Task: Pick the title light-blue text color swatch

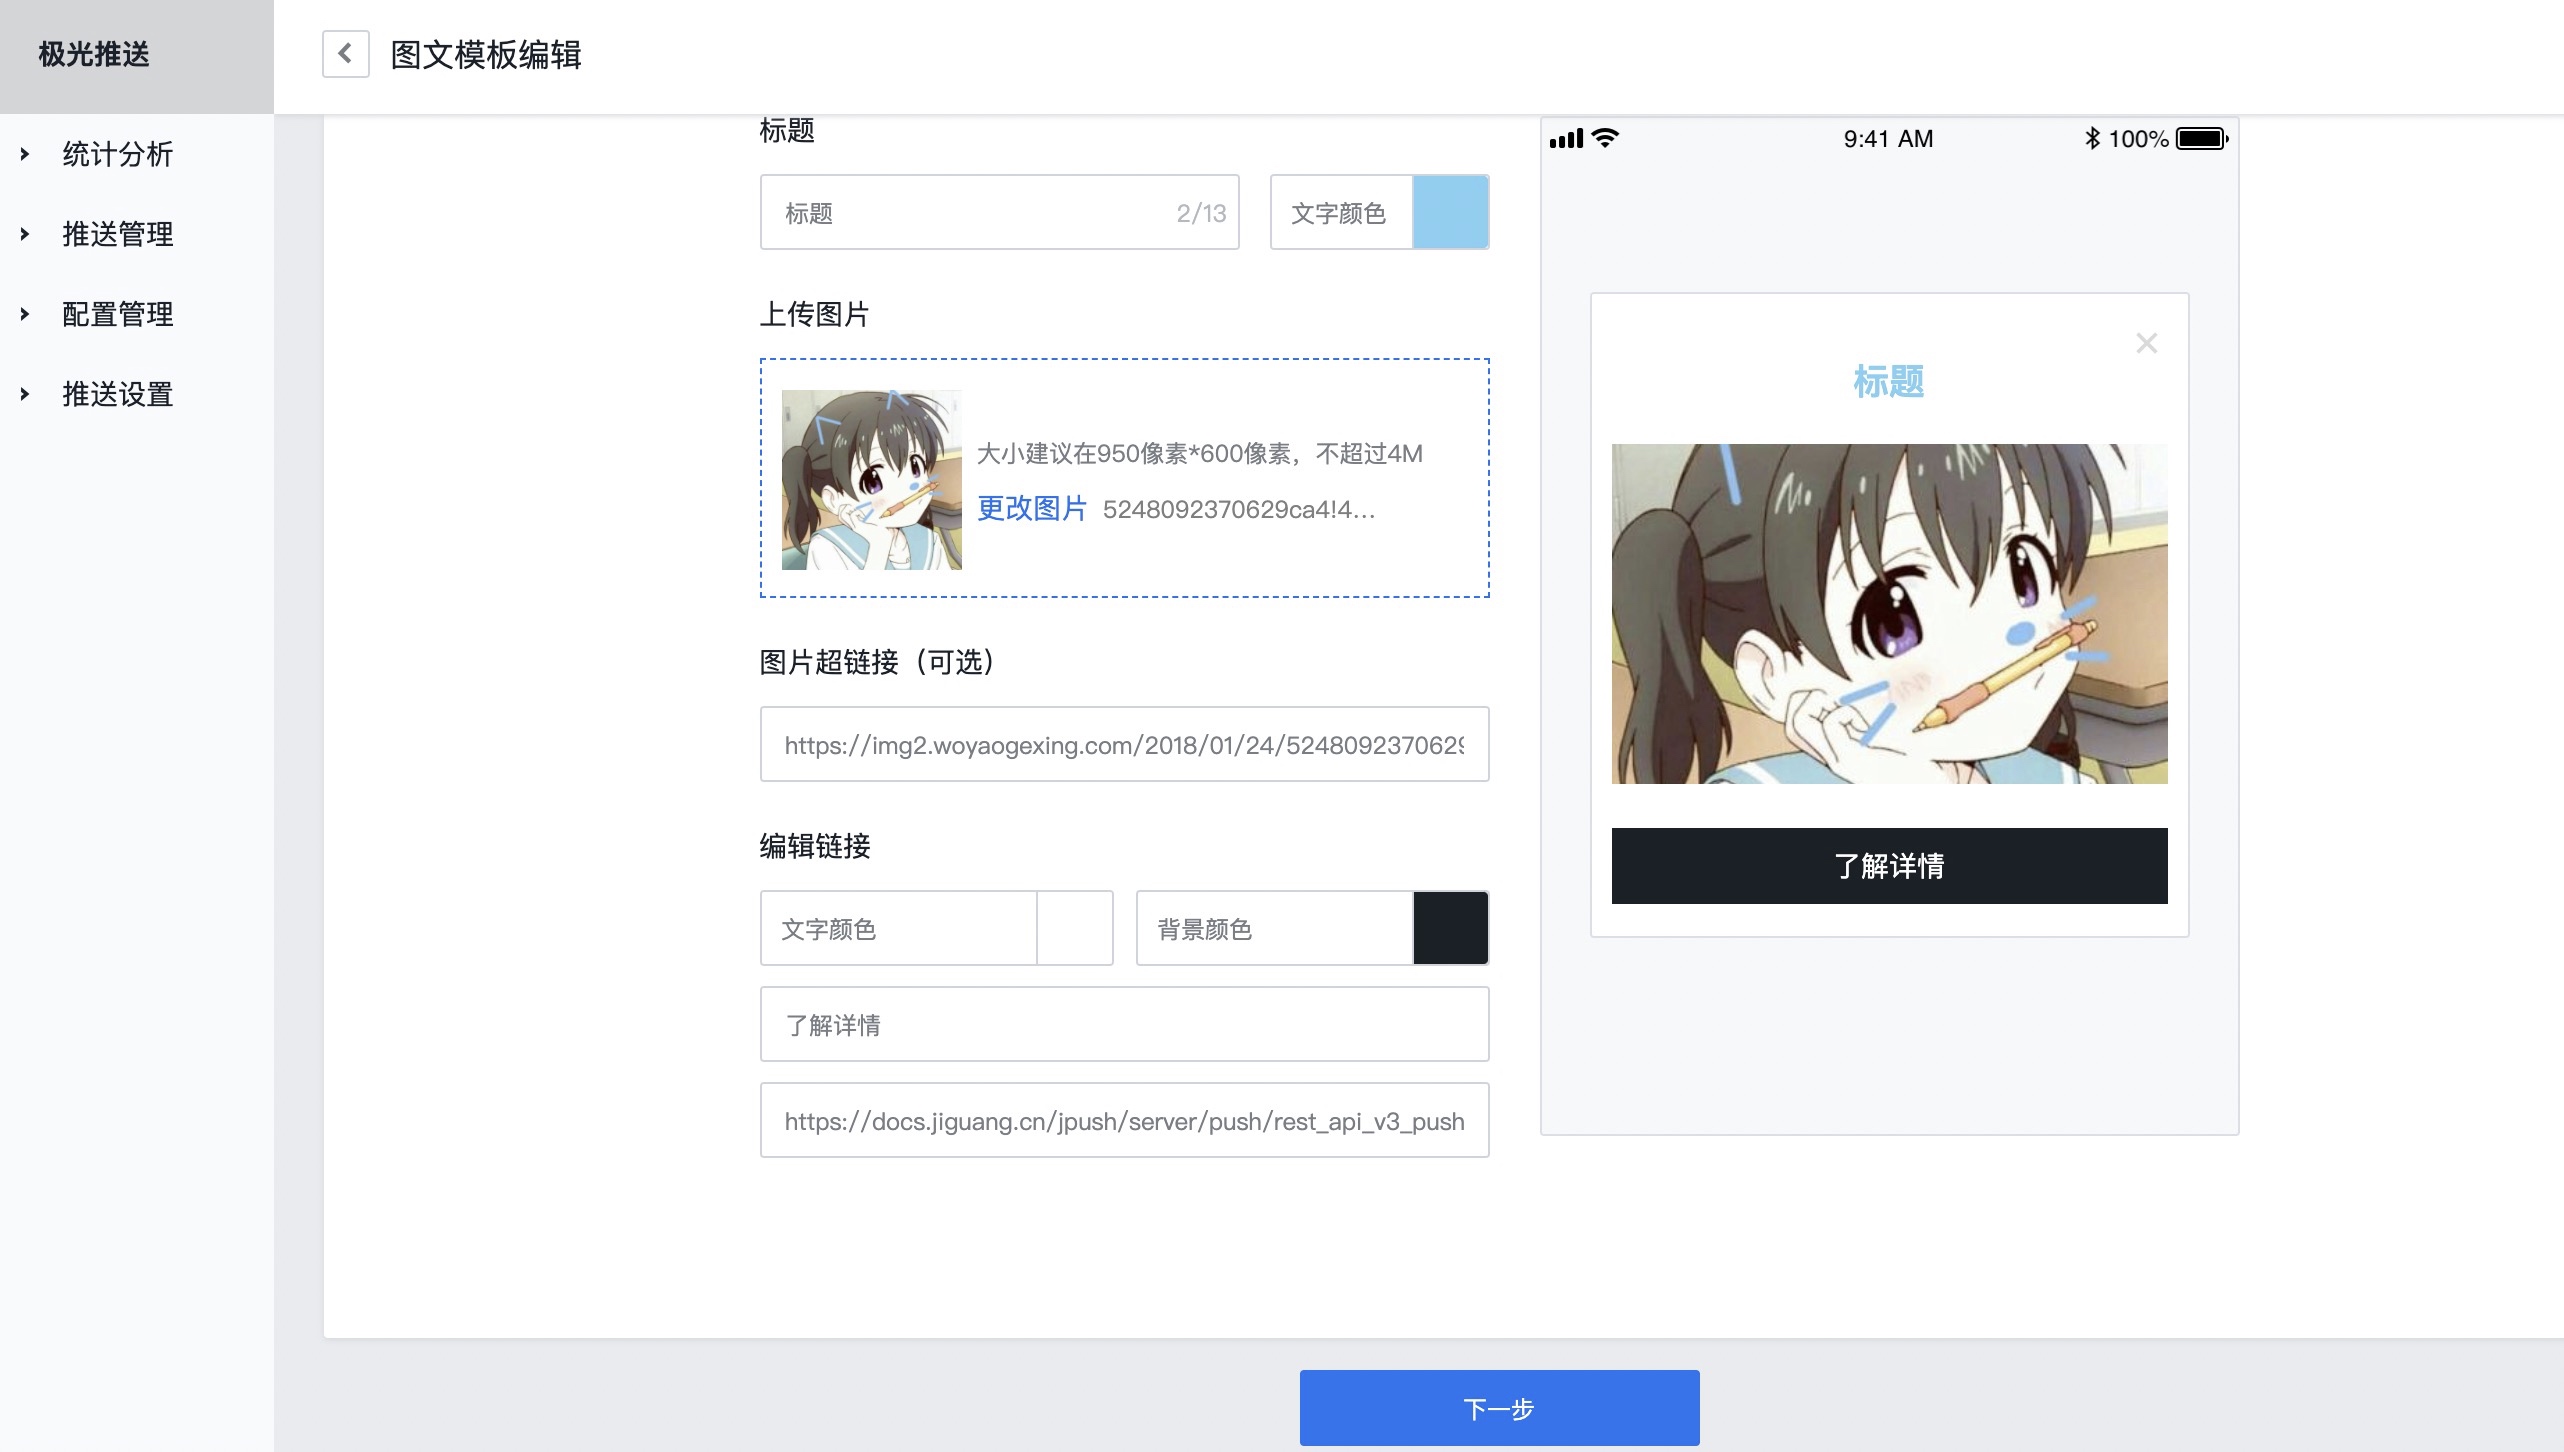Action: (1450, 212)
